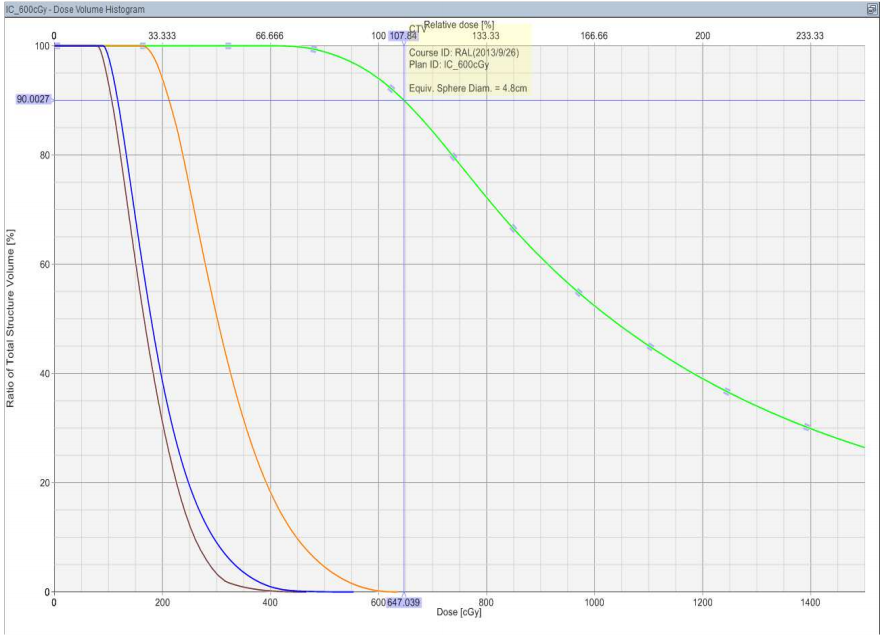Select green curve marker near 55% volume
The image size is (887, 635).
pyautogui.click(x=578, y=293)
